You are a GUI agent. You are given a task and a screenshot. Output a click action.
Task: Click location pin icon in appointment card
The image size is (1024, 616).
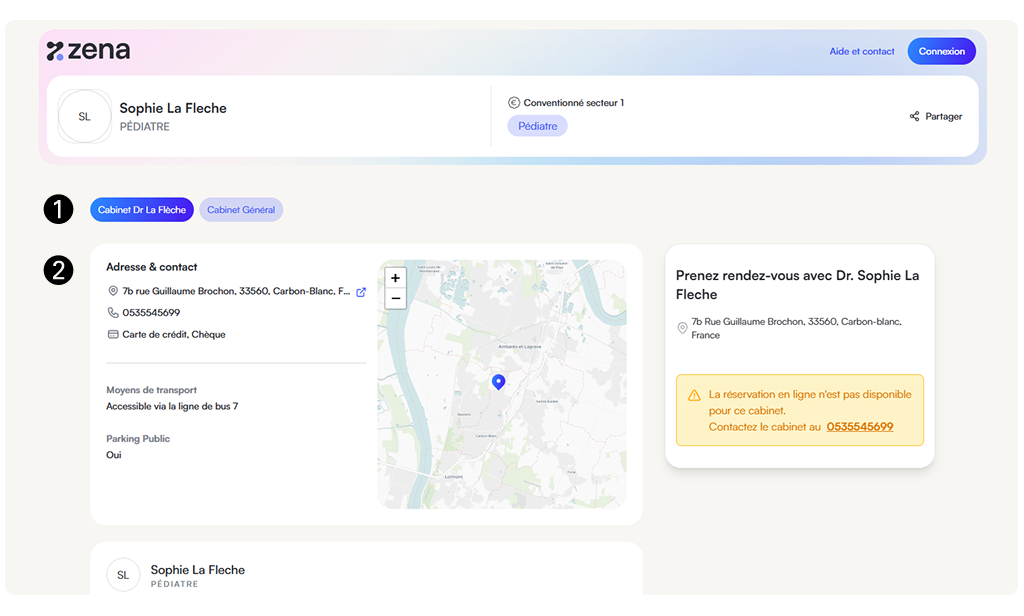[683, 328]
